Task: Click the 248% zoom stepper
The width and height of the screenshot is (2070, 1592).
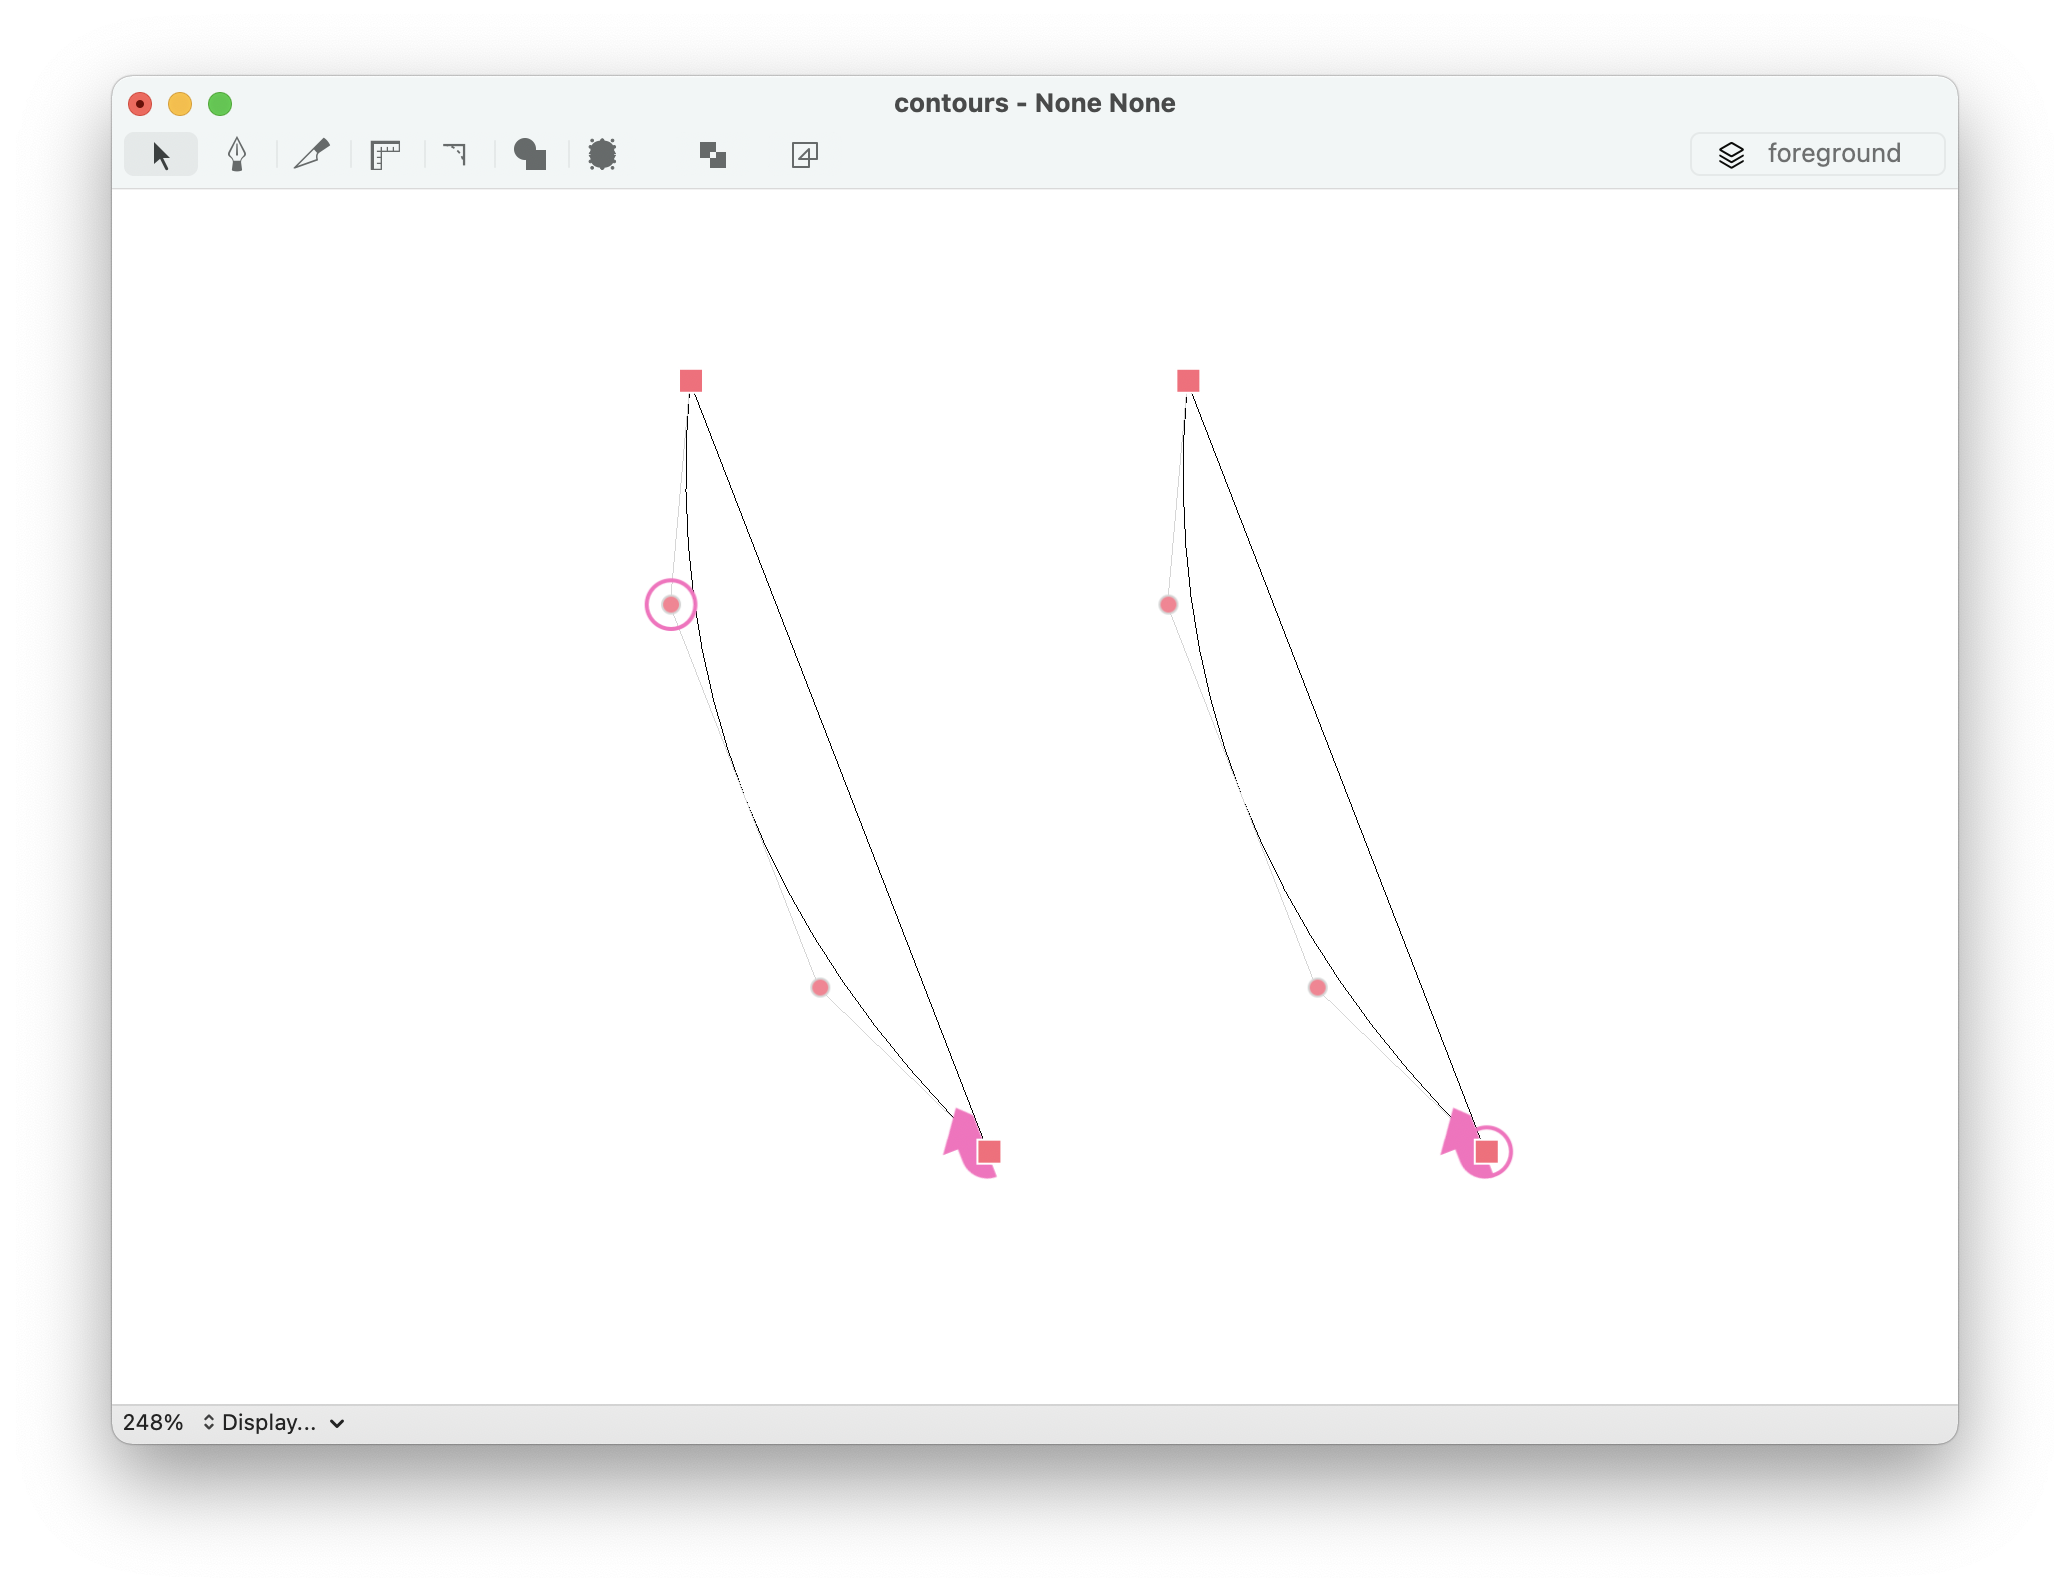Action: tap(208, 1423)
